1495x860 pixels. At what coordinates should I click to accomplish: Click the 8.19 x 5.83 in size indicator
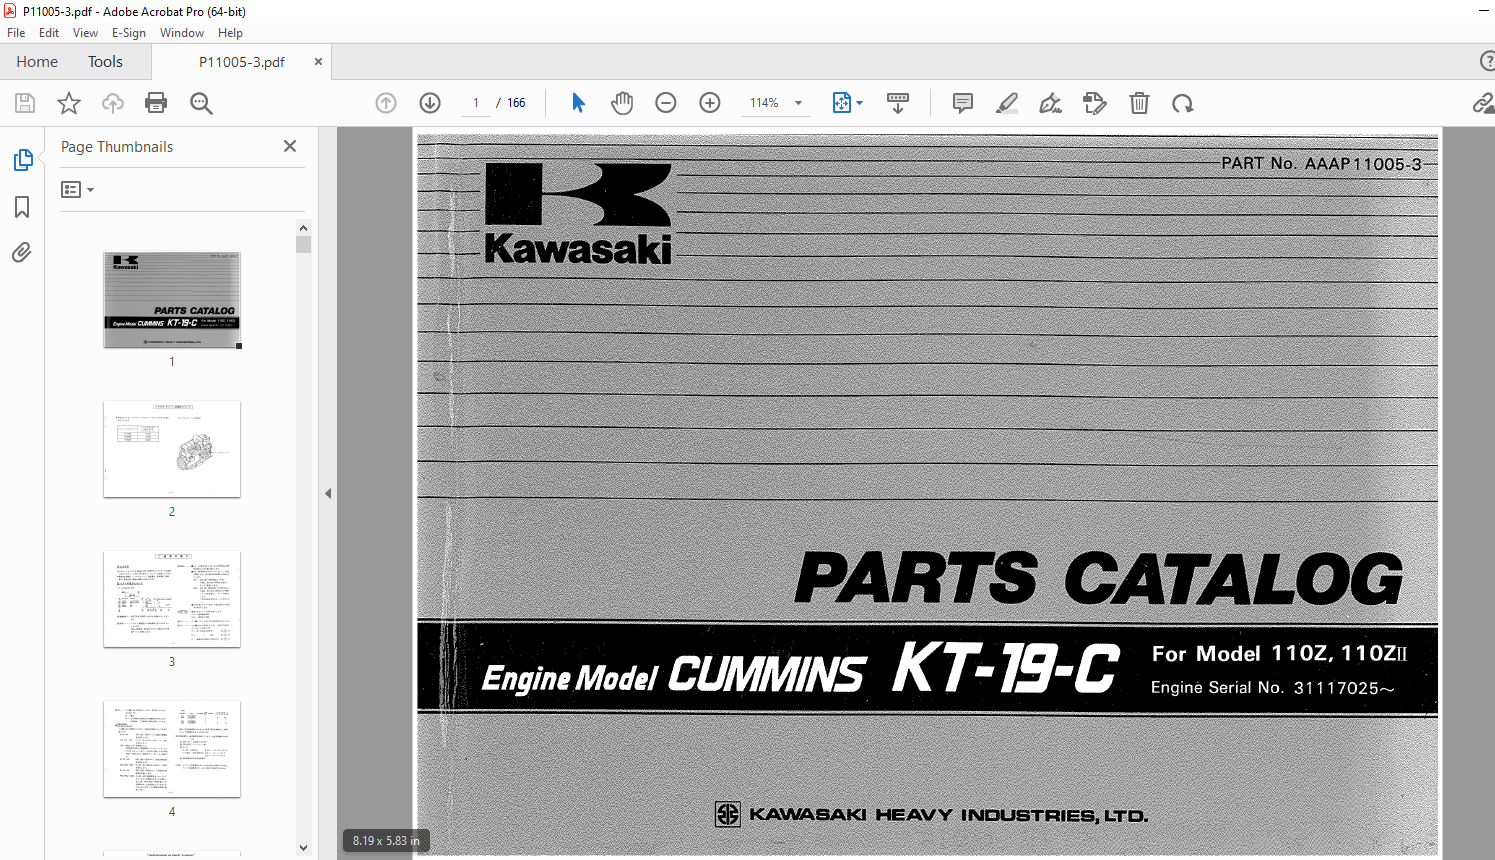(386, 841)
